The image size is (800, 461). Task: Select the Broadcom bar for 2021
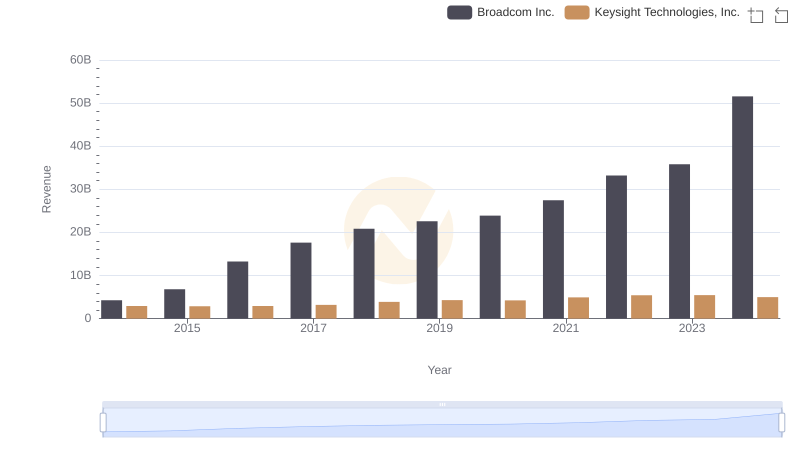(x=553, y=260)
